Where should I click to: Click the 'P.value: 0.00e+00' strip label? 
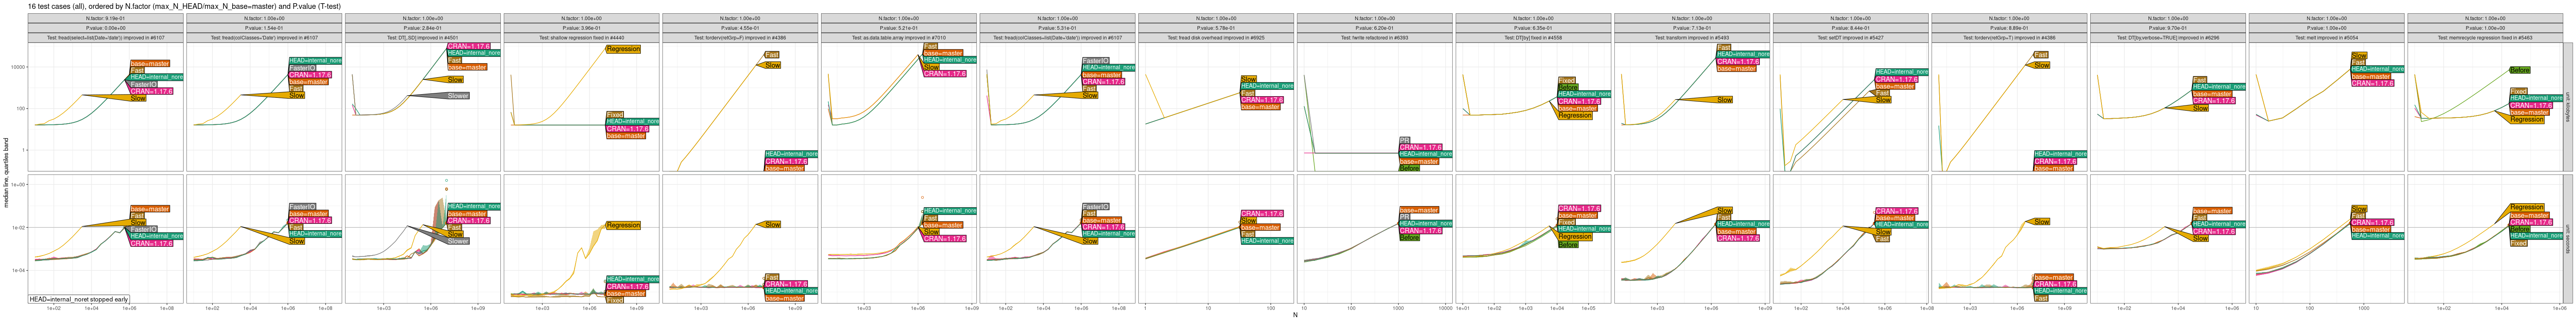click(106, 28)
